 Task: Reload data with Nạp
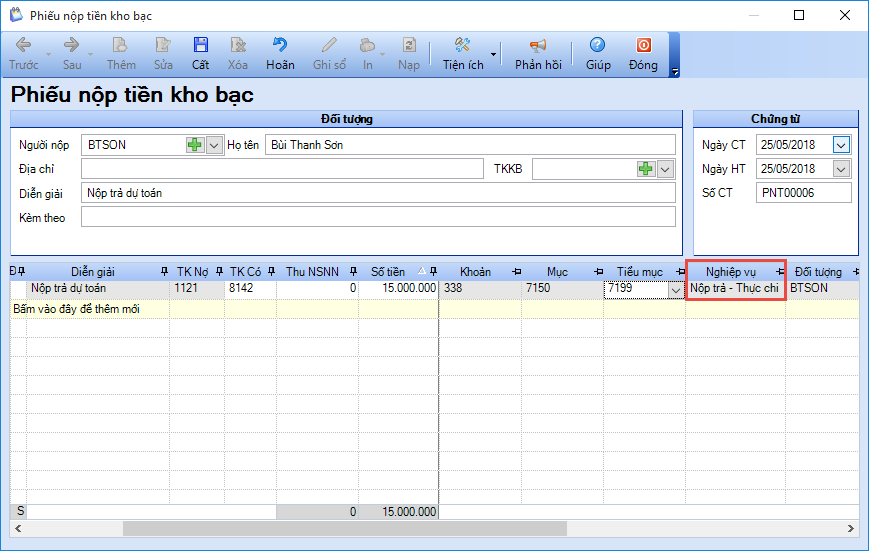[x=408, y=54]
